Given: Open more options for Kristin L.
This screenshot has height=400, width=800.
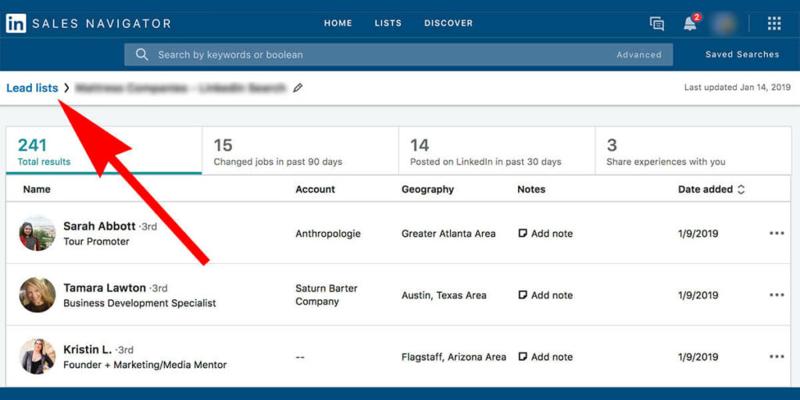Looking at the screenshot, I should 776,357.
